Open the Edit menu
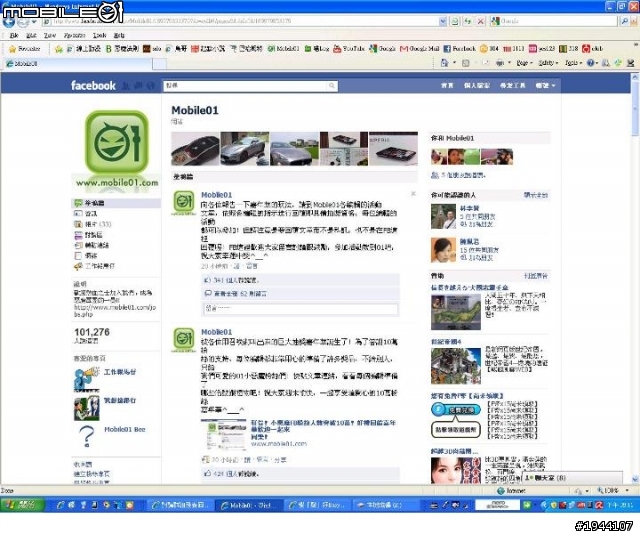This screenshot has width=640, height=534. [x=31, y=36]
